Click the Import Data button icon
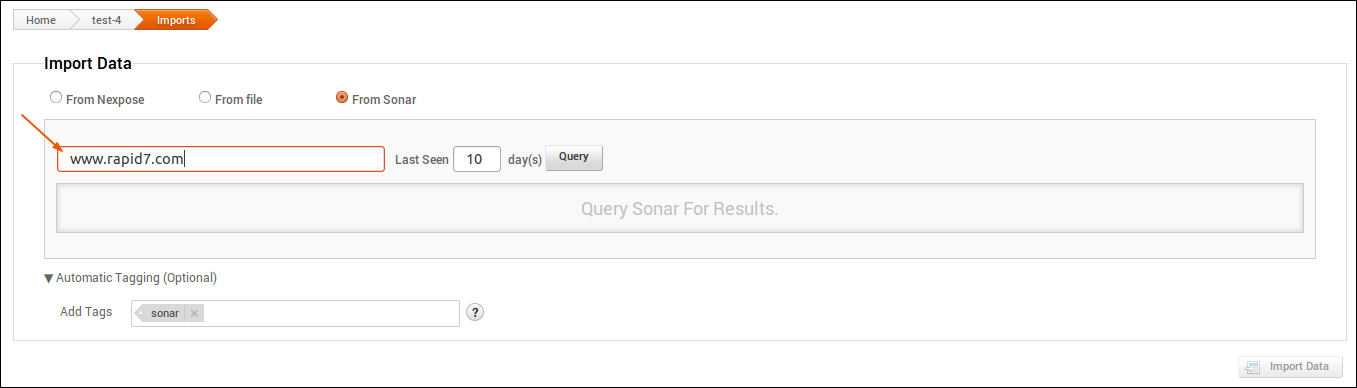1357x388 pixels. [x=1253, y=367]
